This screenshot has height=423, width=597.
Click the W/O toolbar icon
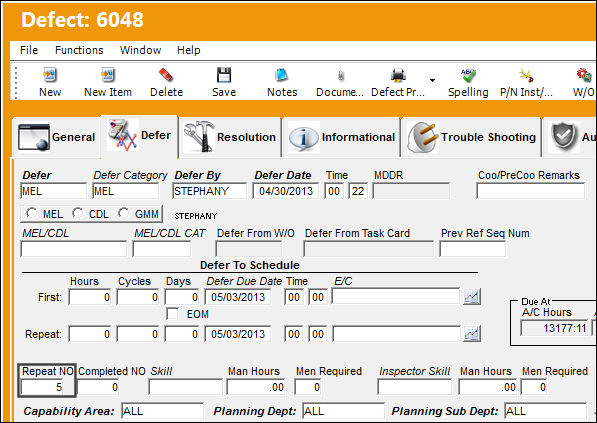tap(584, 75)
